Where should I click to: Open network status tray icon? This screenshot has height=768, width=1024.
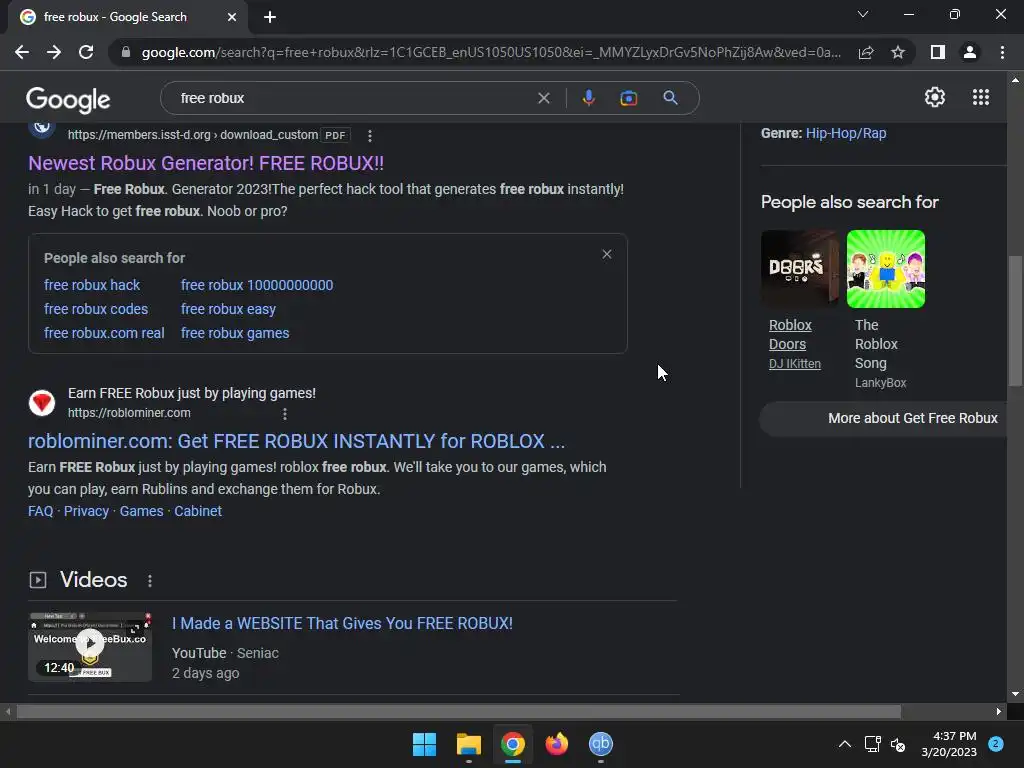tap(872, 744)
